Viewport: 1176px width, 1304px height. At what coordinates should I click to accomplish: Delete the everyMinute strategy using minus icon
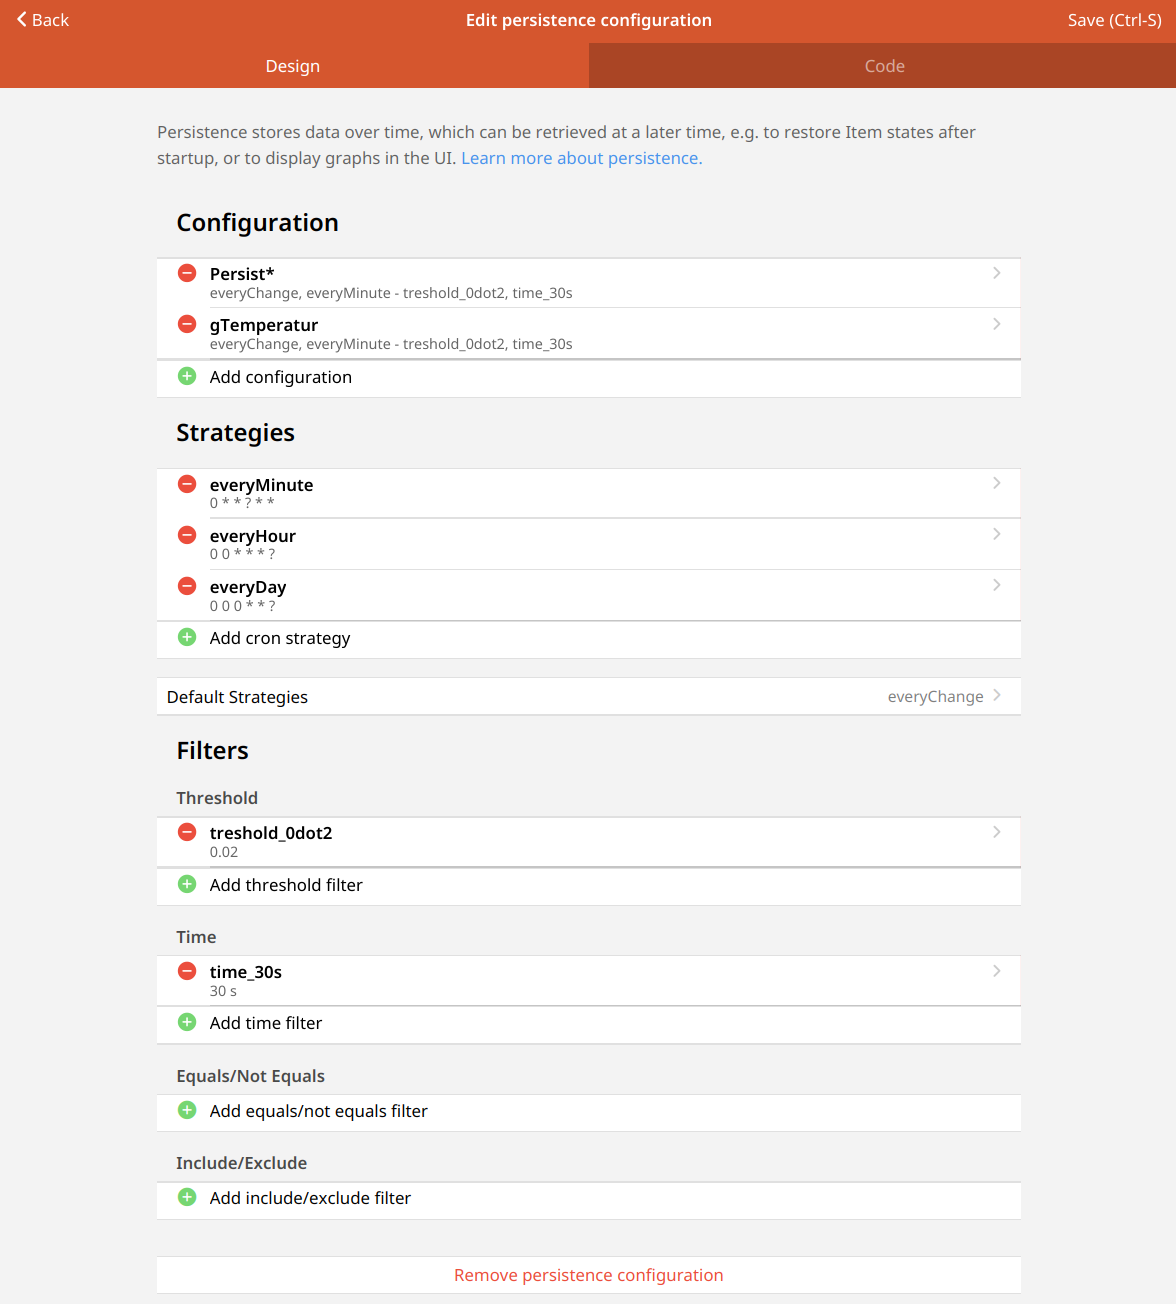point(187,484)
